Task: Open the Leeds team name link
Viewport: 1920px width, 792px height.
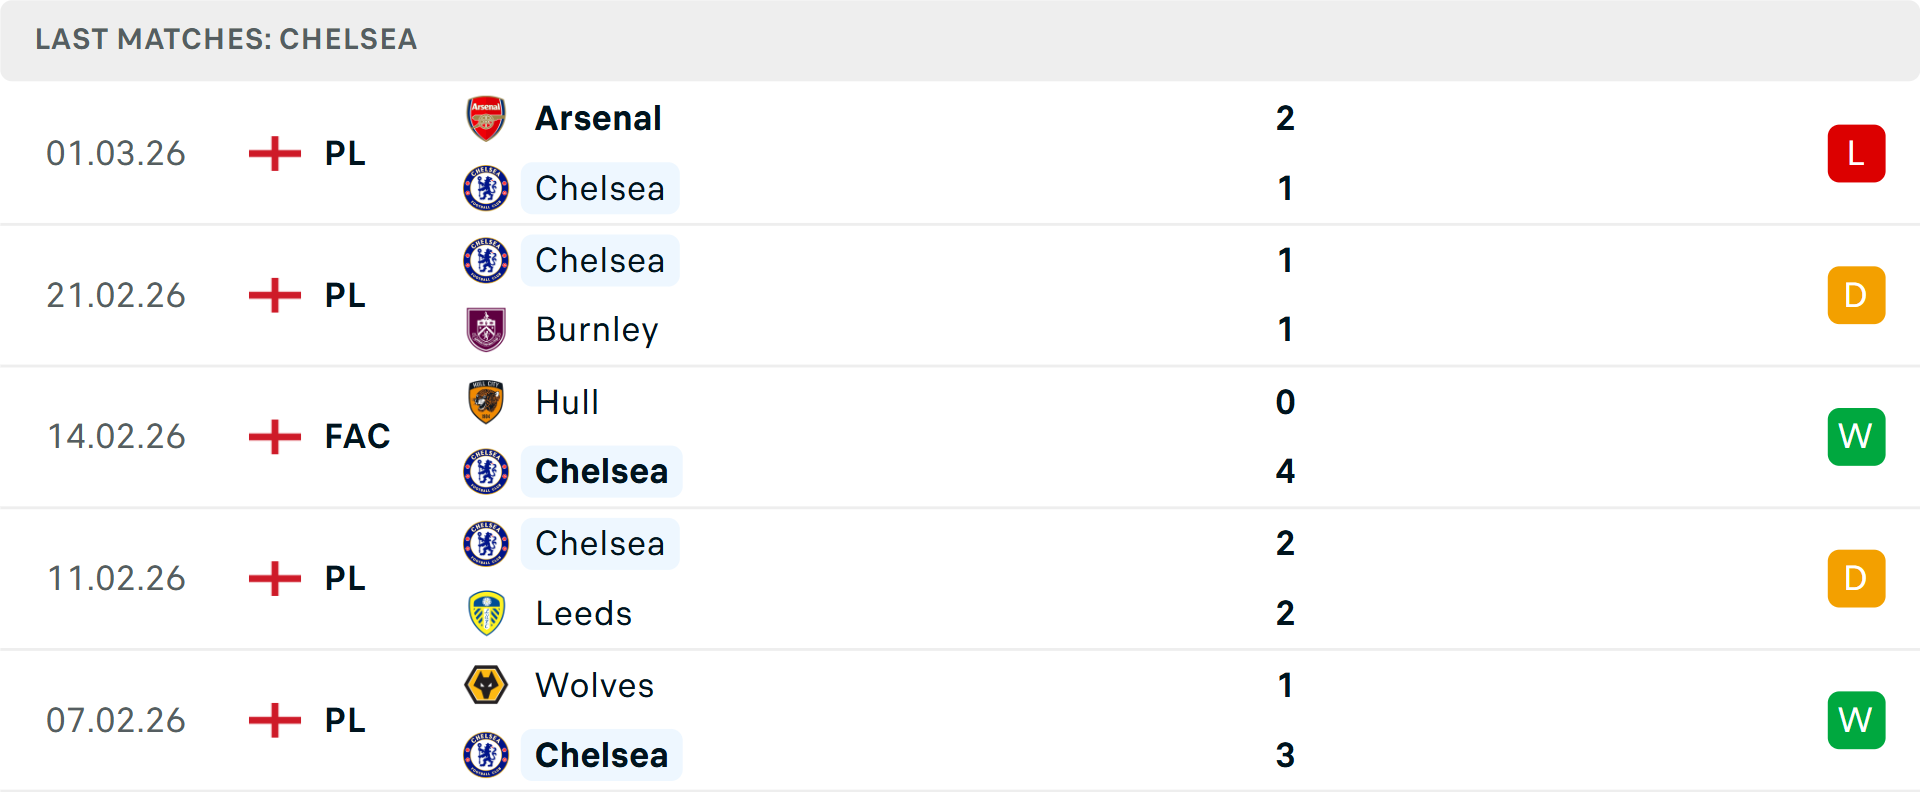Action: point(584,613)
